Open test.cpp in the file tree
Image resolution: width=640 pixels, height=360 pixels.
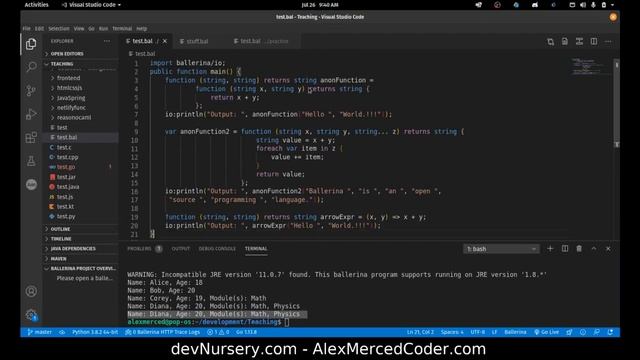[81, 157]
